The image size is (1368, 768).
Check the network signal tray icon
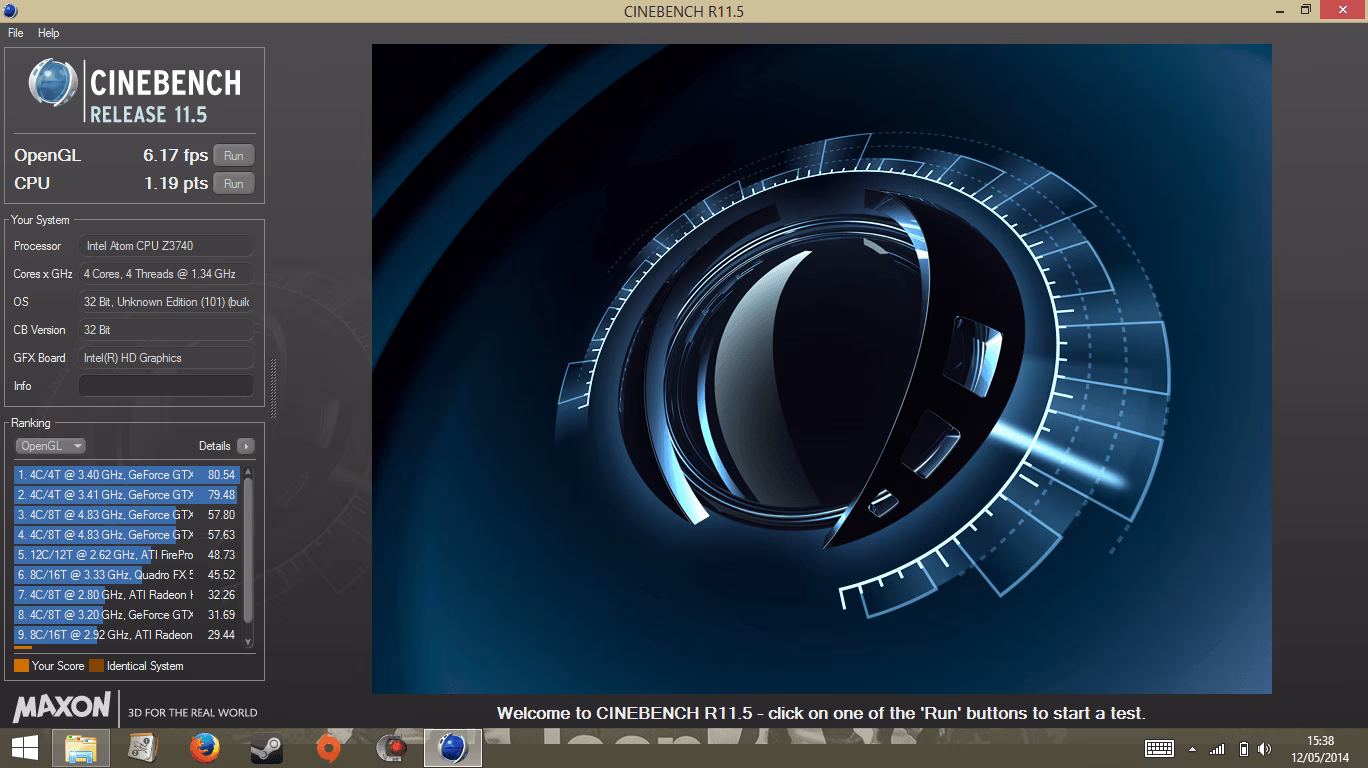(1217, 749)
